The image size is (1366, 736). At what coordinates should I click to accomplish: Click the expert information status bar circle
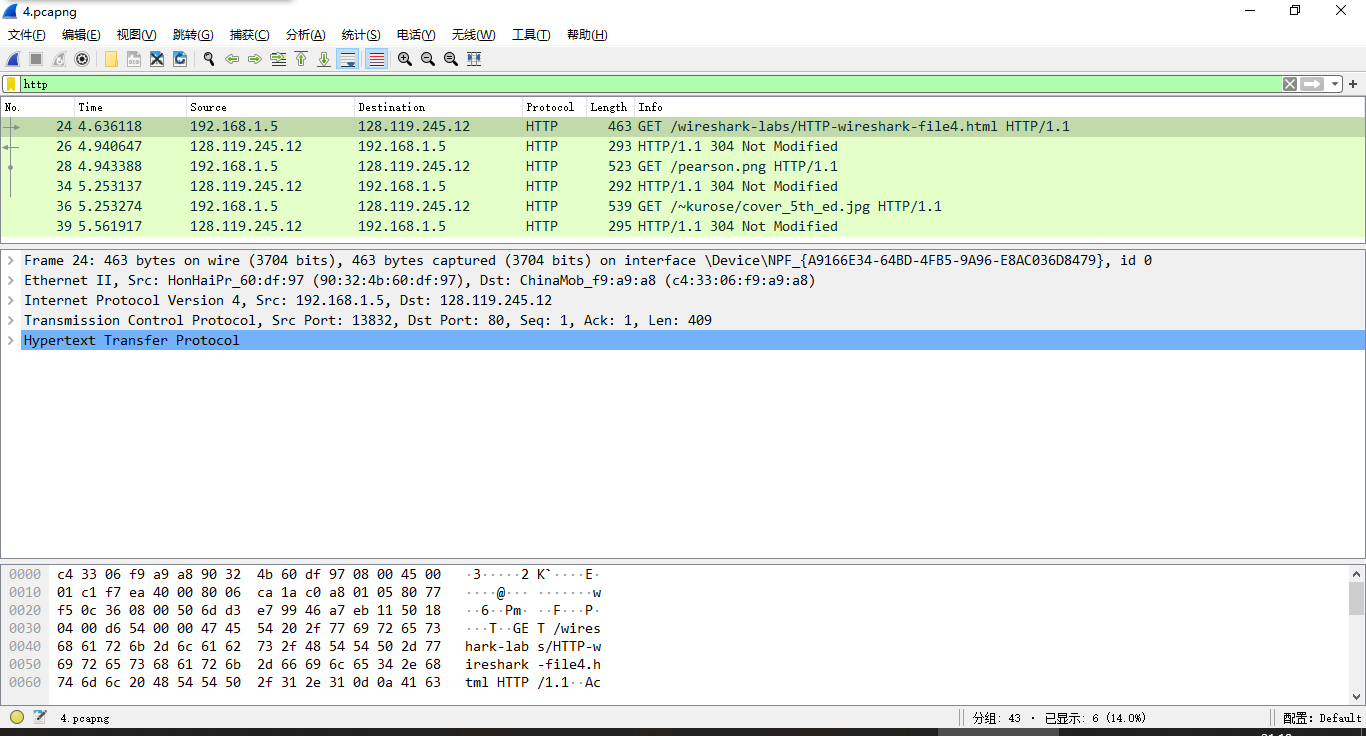click(x=17, y=717)
